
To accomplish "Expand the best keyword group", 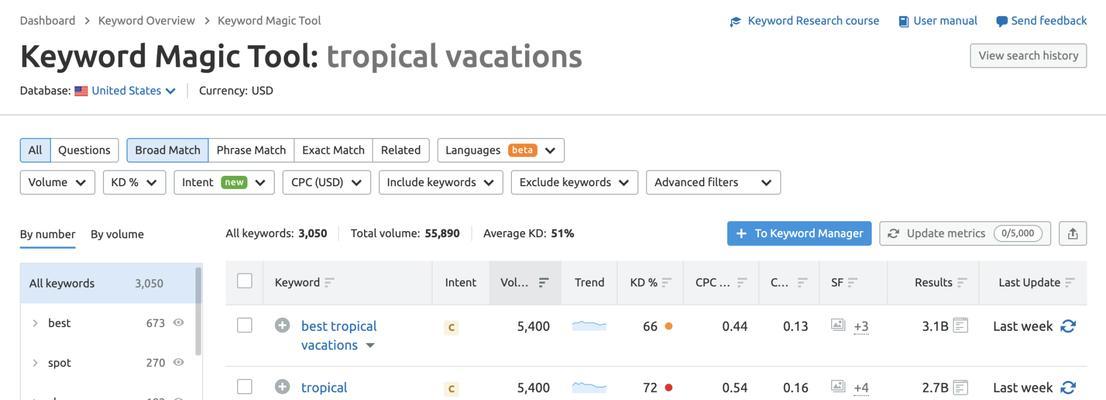I will click(x=35, y=323).
